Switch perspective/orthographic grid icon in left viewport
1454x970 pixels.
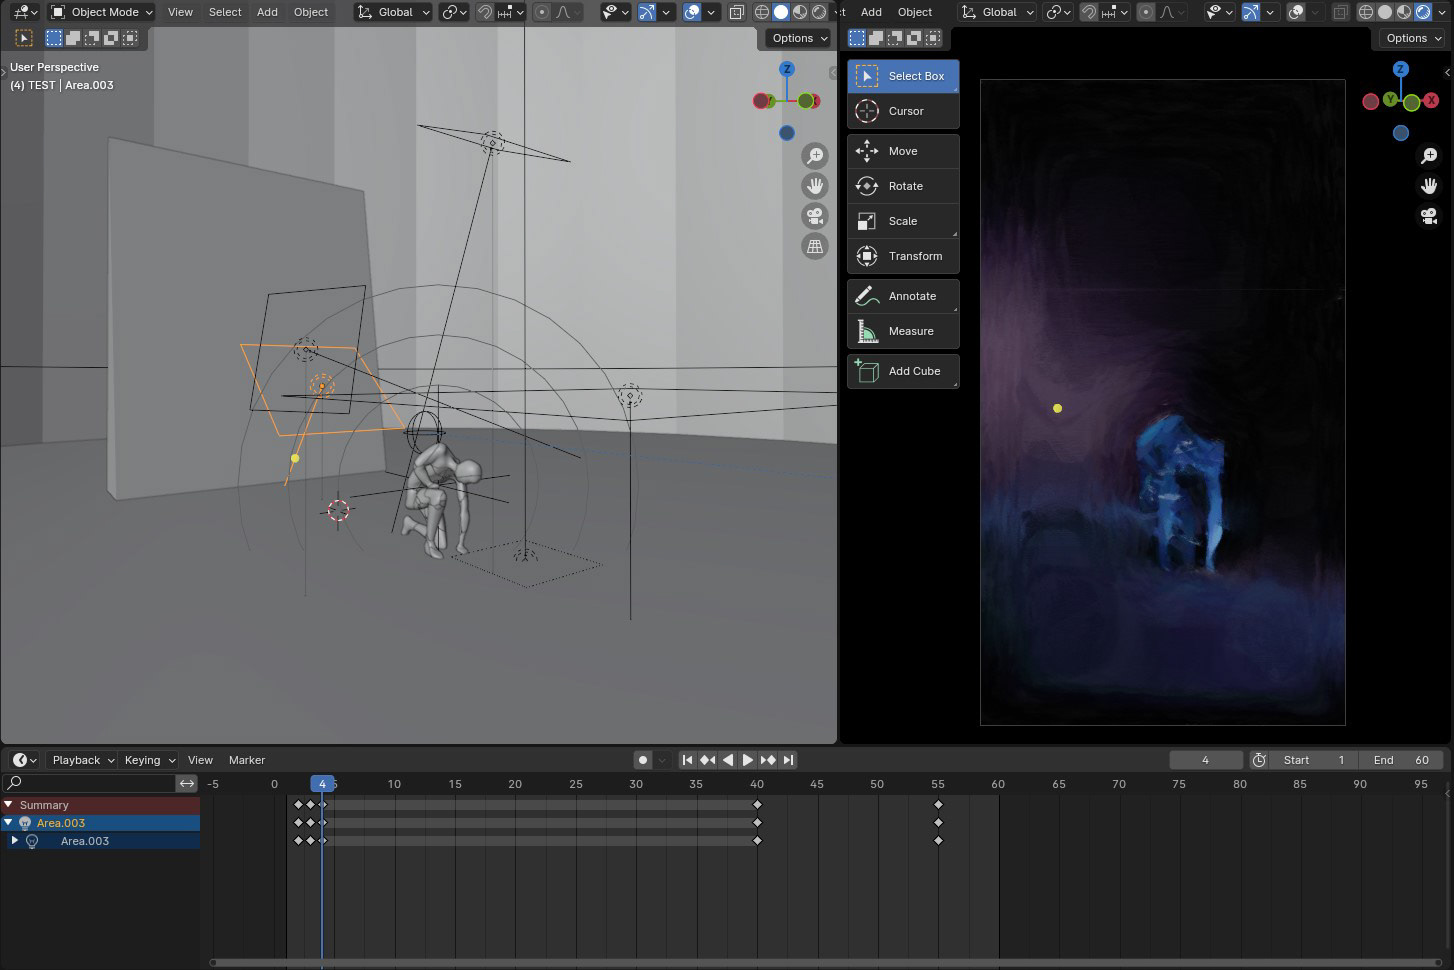[x=815, y=246]
